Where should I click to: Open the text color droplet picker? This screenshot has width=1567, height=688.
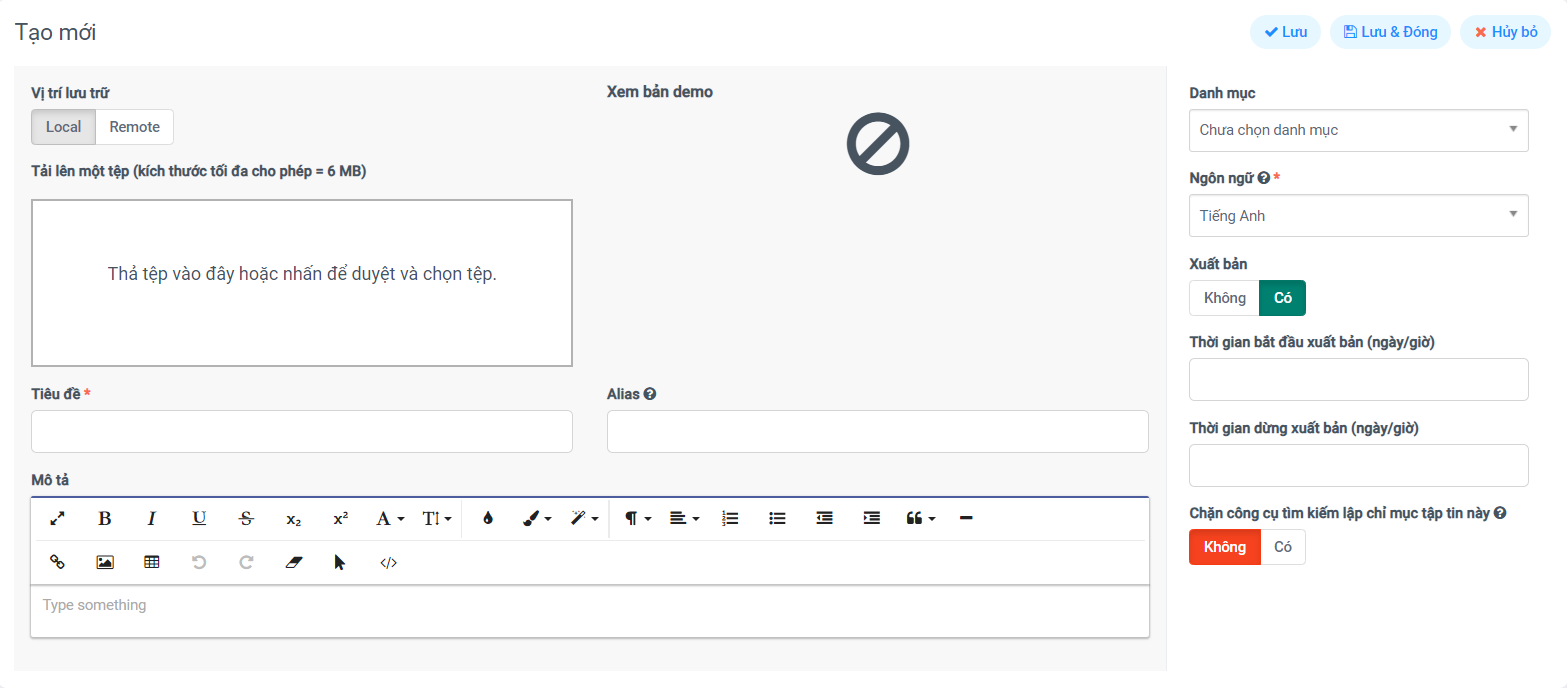(x=487, y=518)
